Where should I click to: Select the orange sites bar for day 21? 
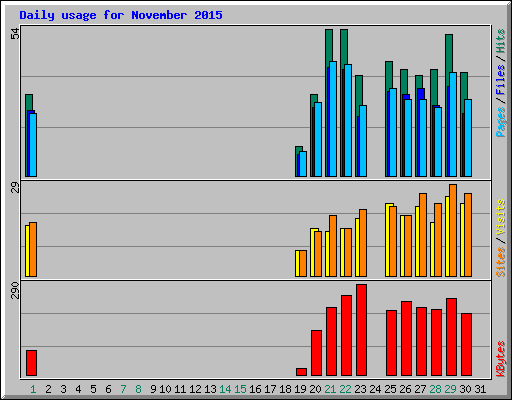[333, 246]
